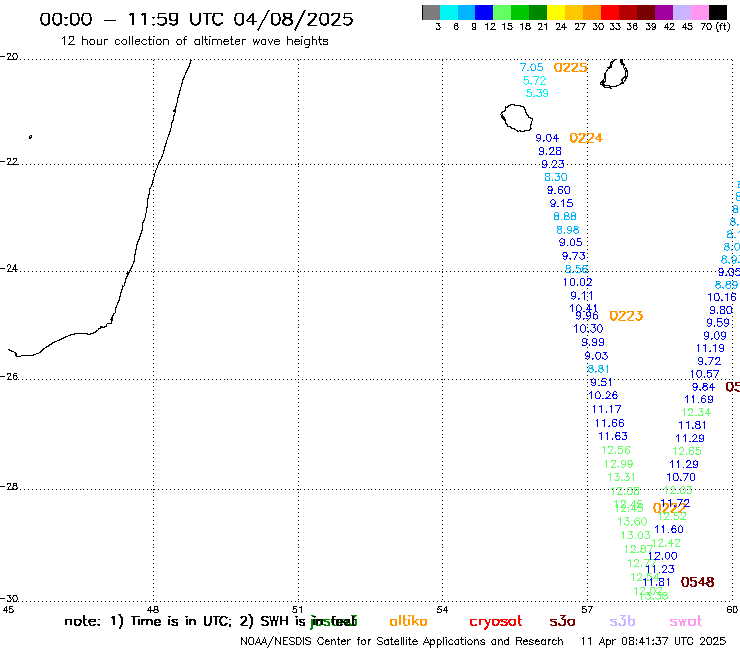Click the wave height value 12.00
The image size is (740, 650).
[x=663, y=556]
